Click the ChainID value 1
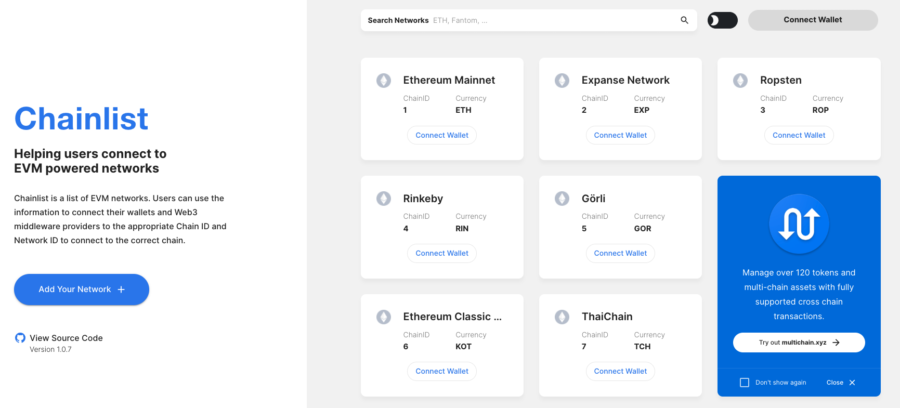The image size is (900, 408). [405, 110]
